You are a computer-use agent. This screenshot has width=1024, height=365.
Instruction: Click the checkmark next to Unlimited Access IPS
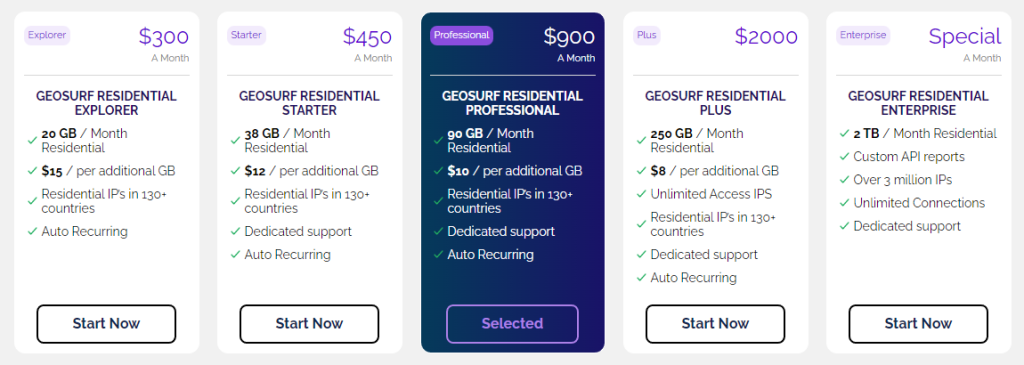pyautogui.click(x=641, y=195)
